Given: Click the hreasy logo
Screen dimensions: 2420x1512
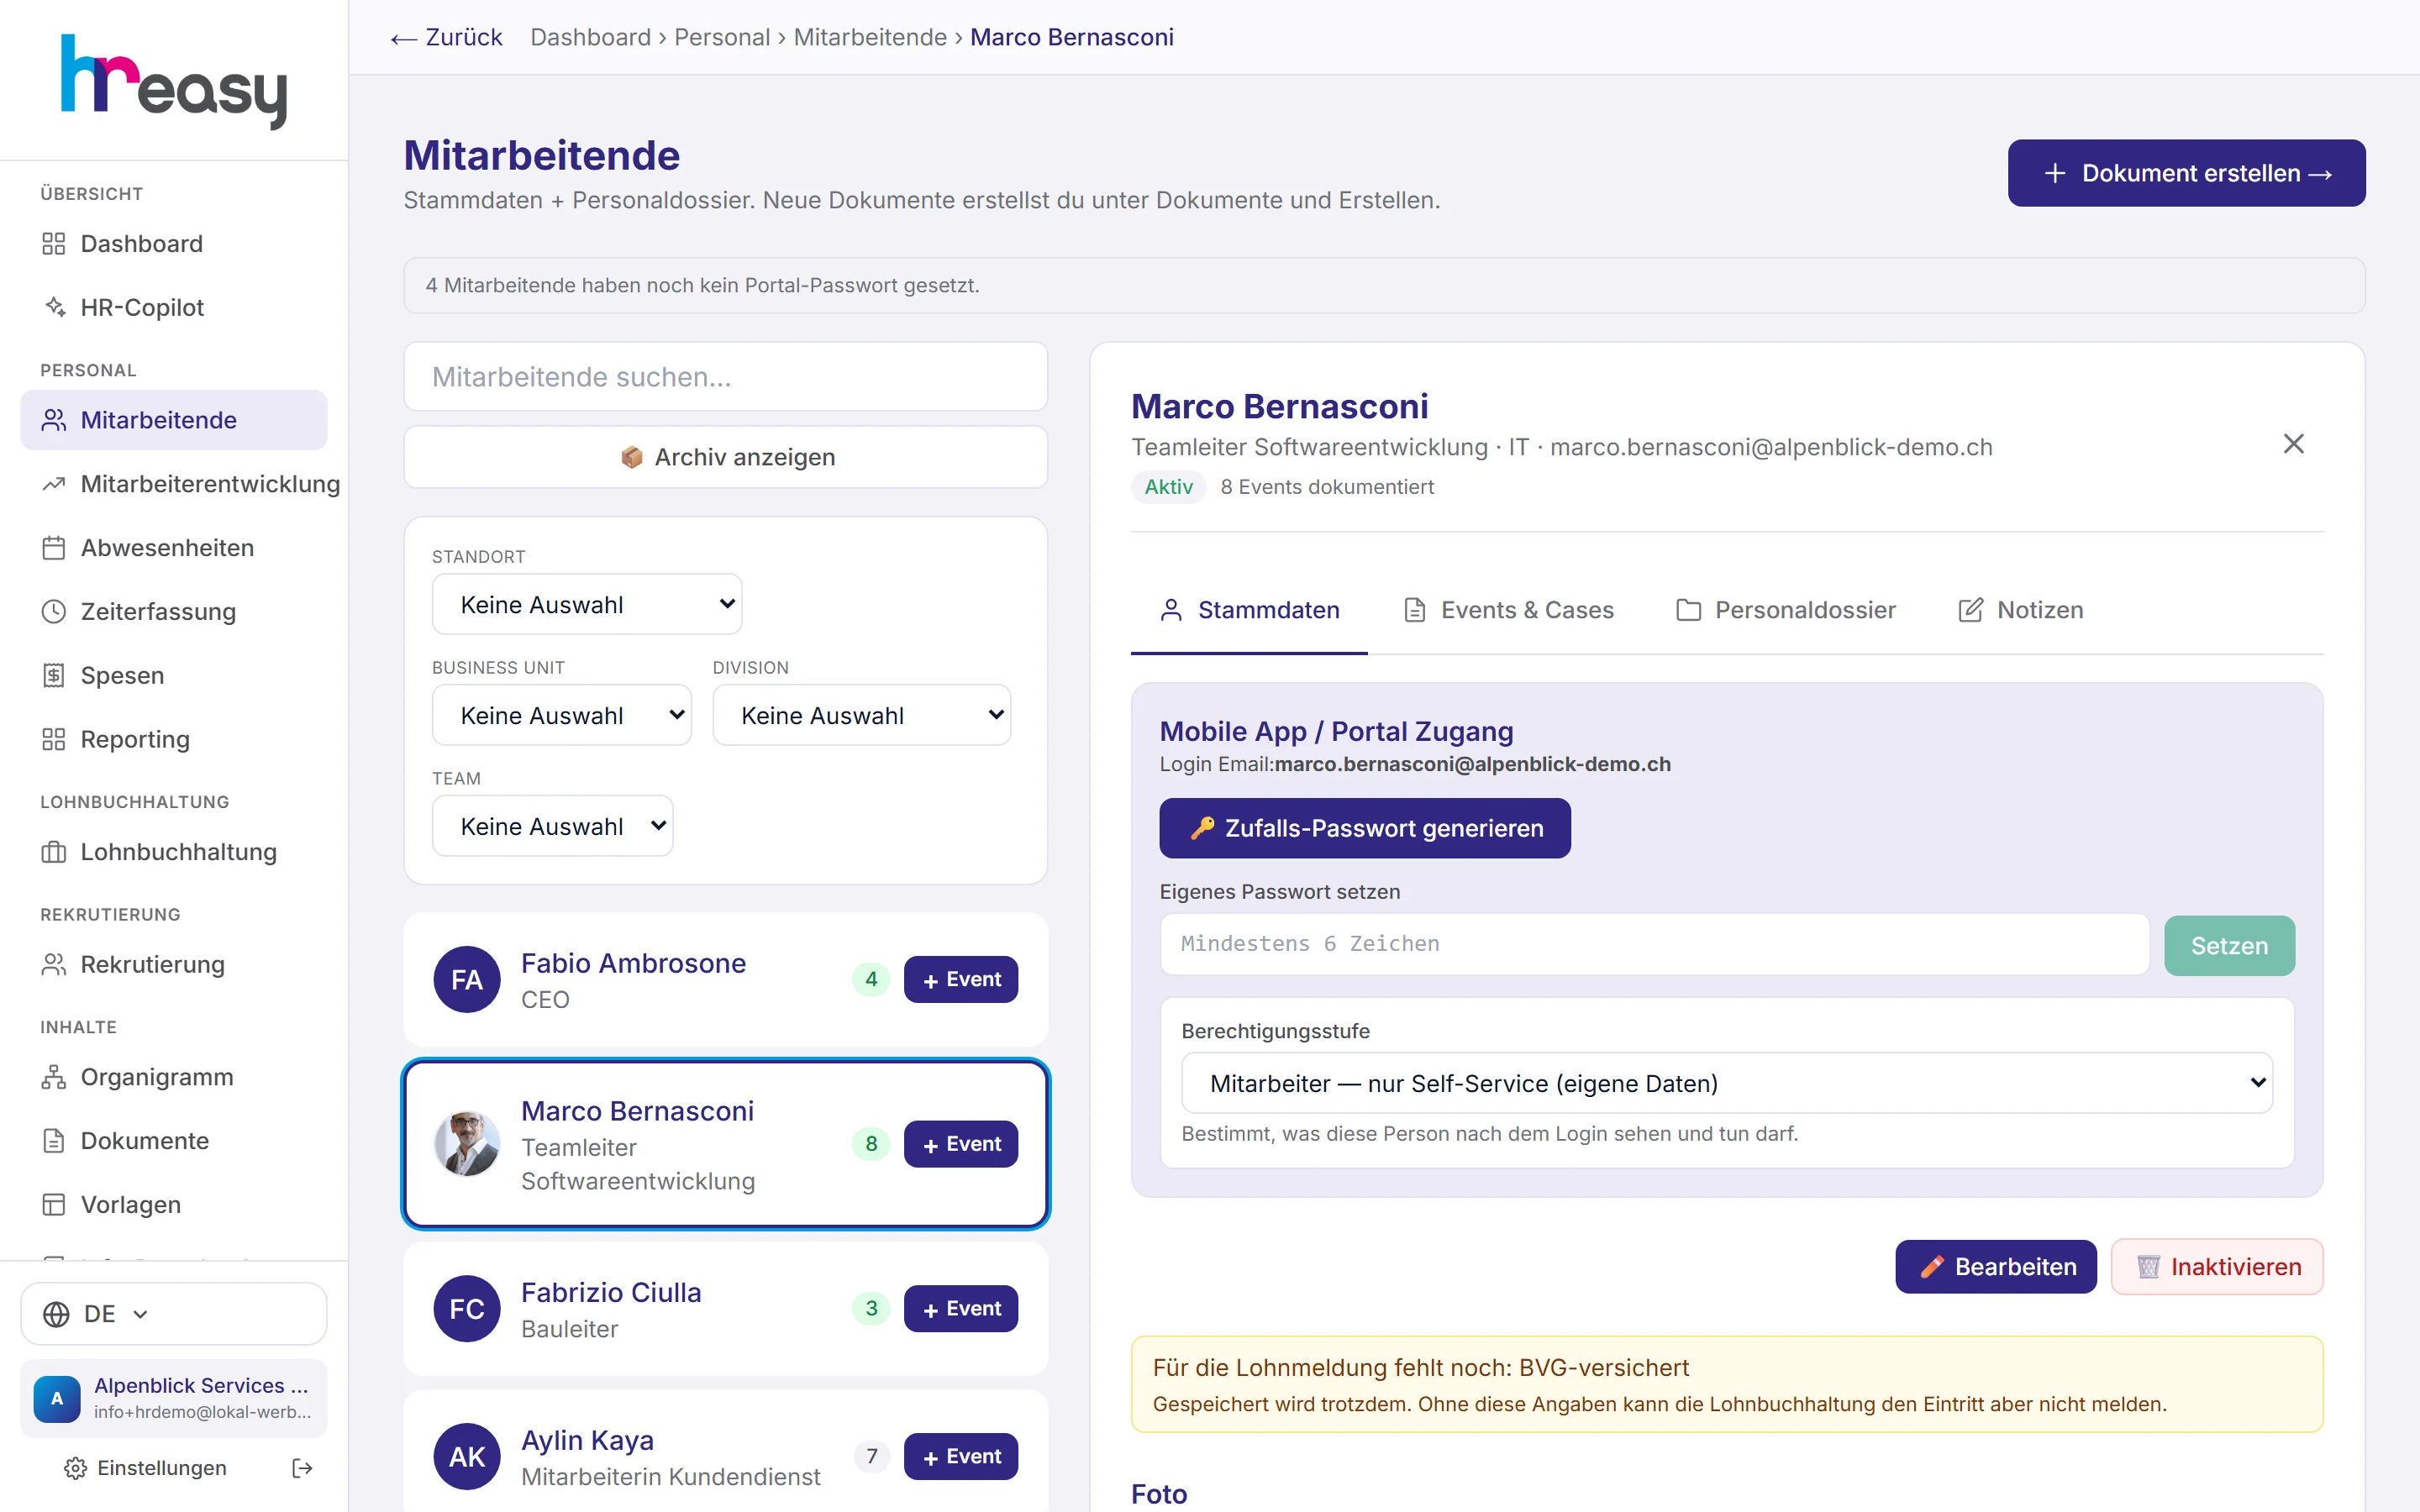Looking at the screenshot, I should coord(174,82).
